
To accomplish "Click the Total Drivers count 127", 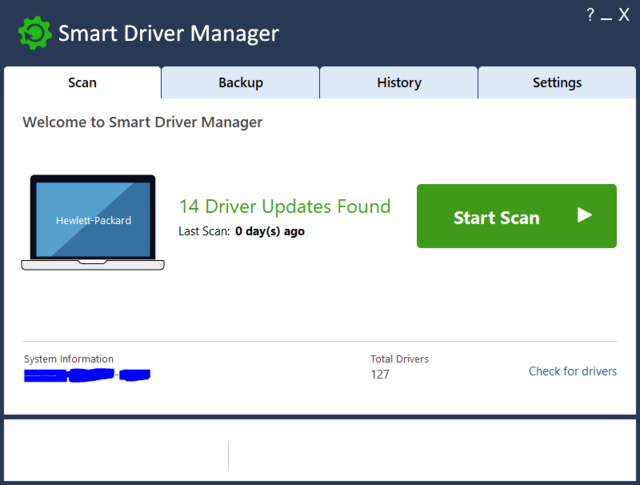I will pyautogui.click(x=380, y=374).
